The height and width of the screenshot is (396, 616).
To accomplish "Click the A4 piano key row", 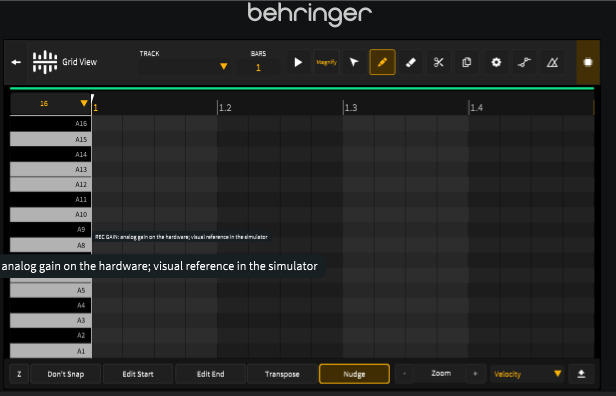I will click(x=50, y=305).
